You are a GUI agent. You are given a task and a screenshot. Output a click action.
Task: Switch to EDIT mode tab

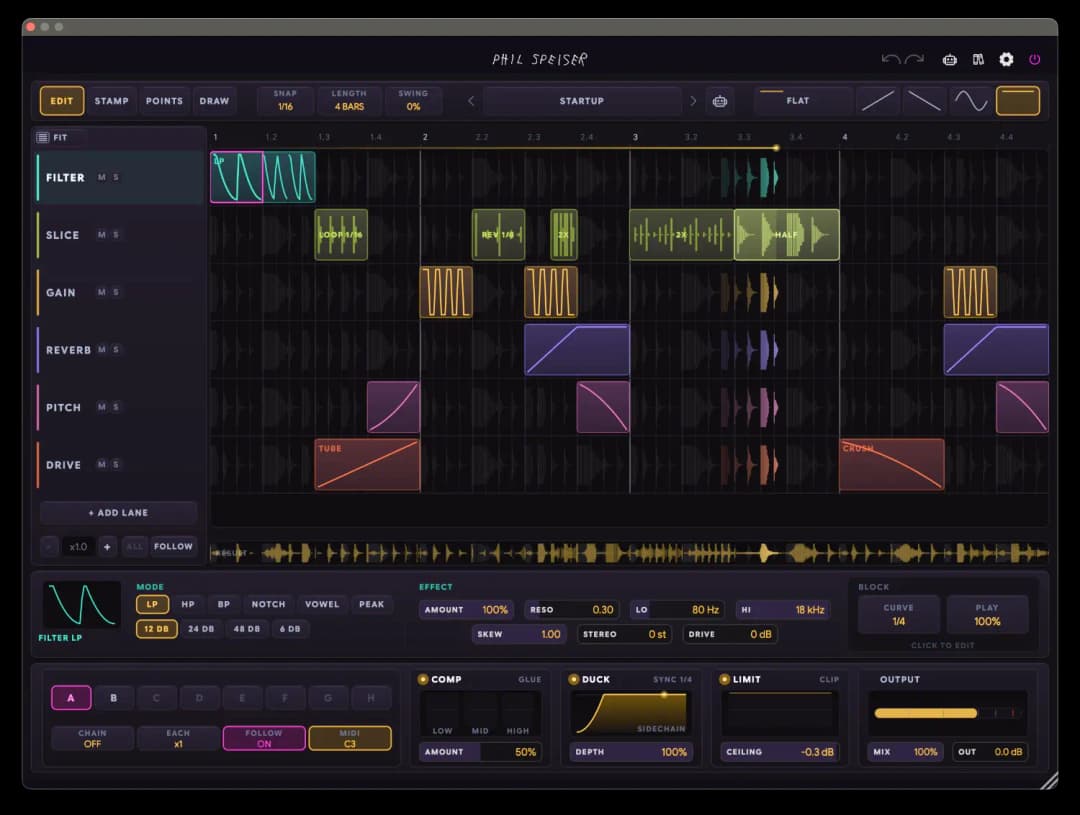62,101
